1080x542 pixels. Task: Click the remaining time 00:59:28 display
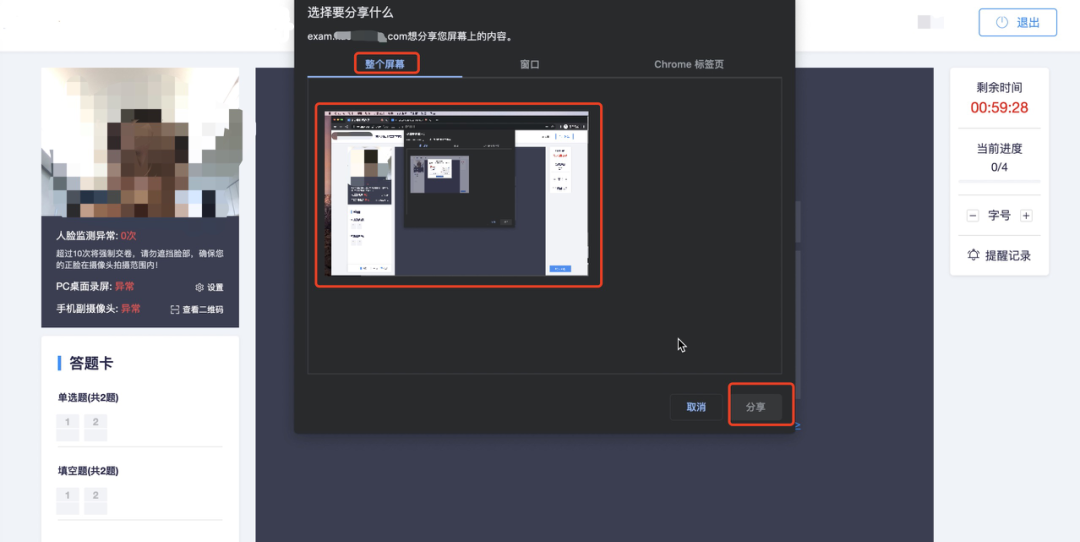tap(999, 108)
